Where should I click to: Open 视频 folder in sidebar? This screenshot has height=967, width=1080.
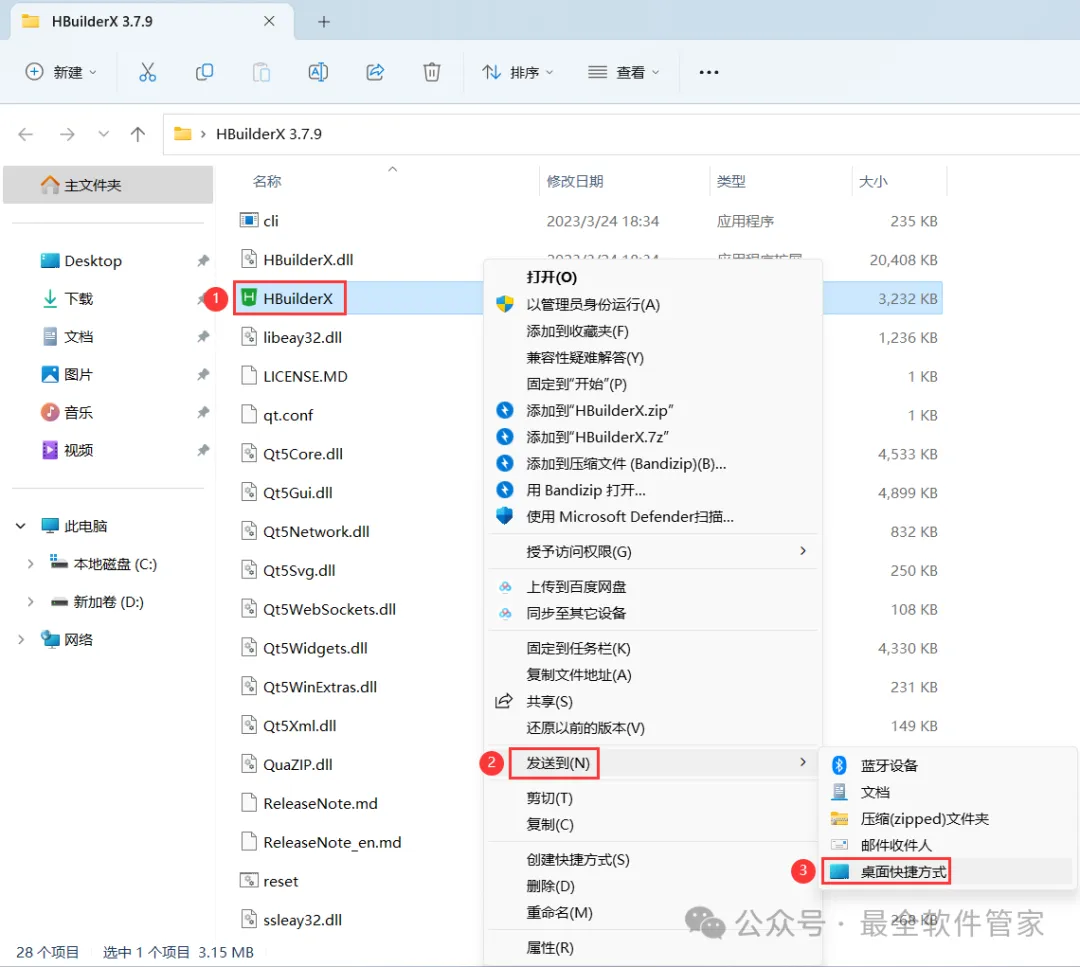pyautogui.click(x=68, y=450)
